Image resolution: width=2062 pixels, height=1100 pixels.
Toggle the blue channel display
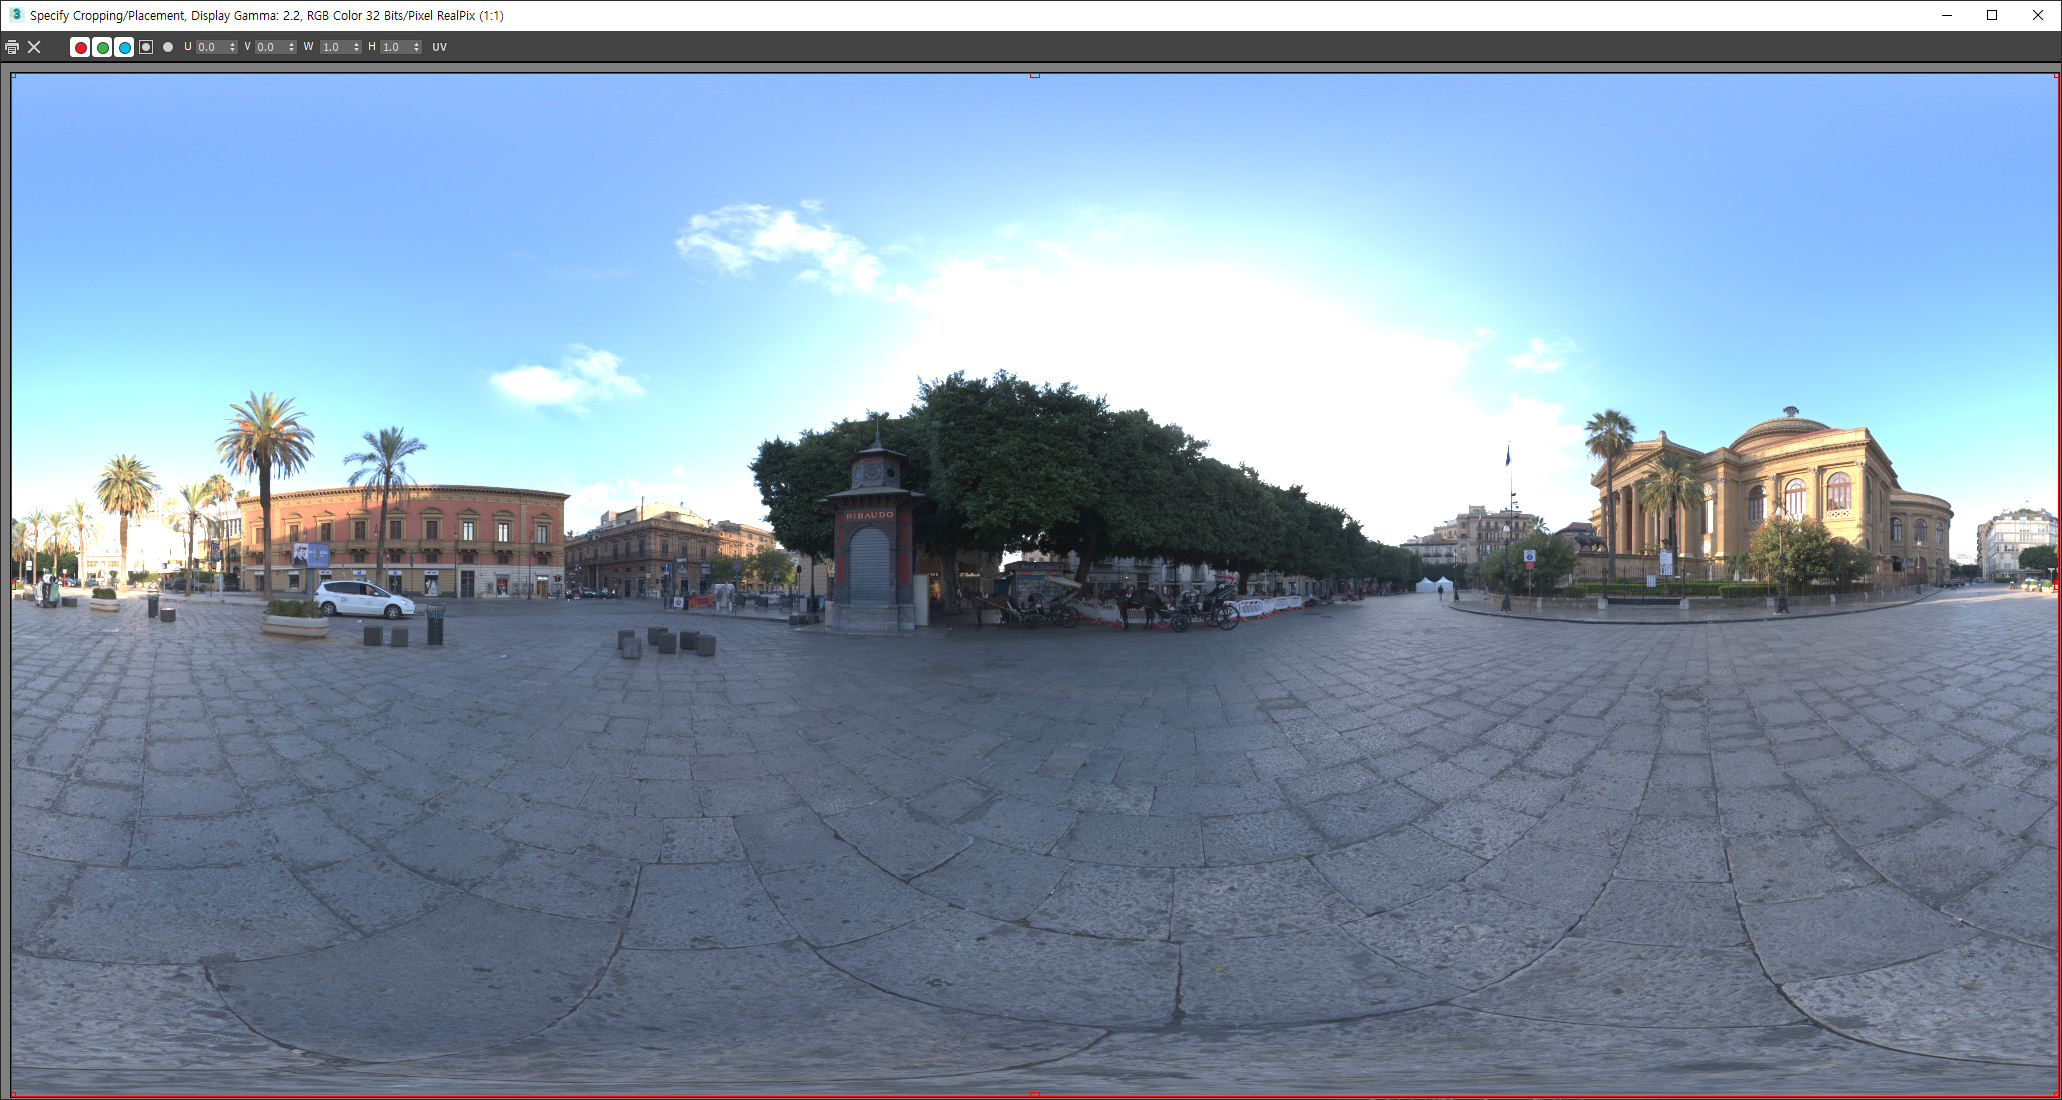pyautogui.click(x=124, y=47)
